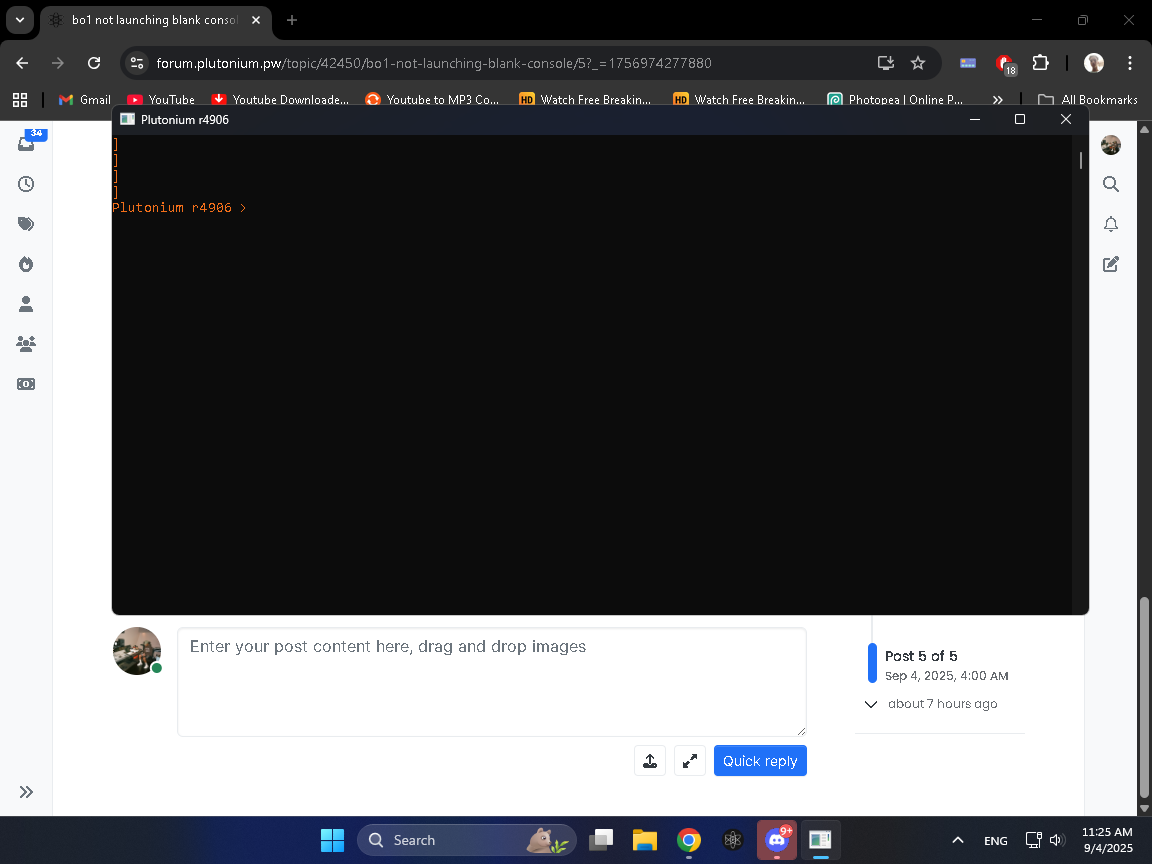Viewport: 1152px width, 864px height.
Task: Open the ENG language indicator
Action: pos(996,840)
